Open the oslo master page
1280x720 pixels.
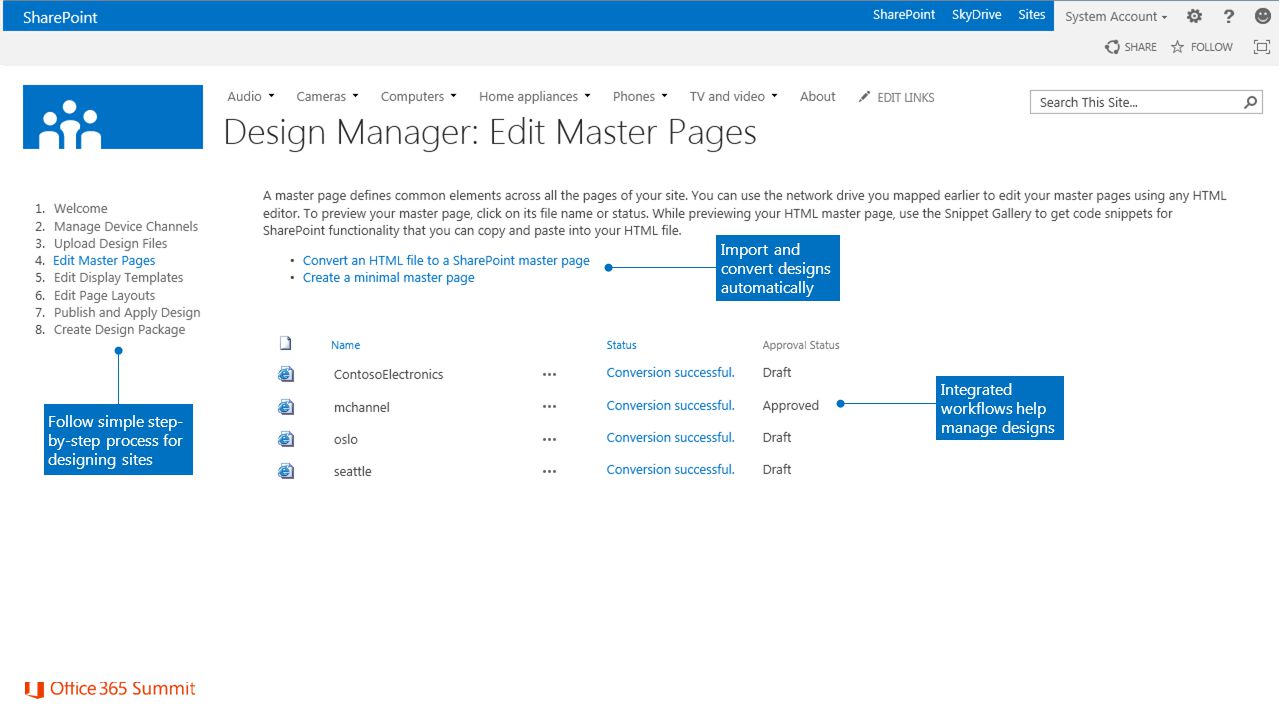[345, 439]
